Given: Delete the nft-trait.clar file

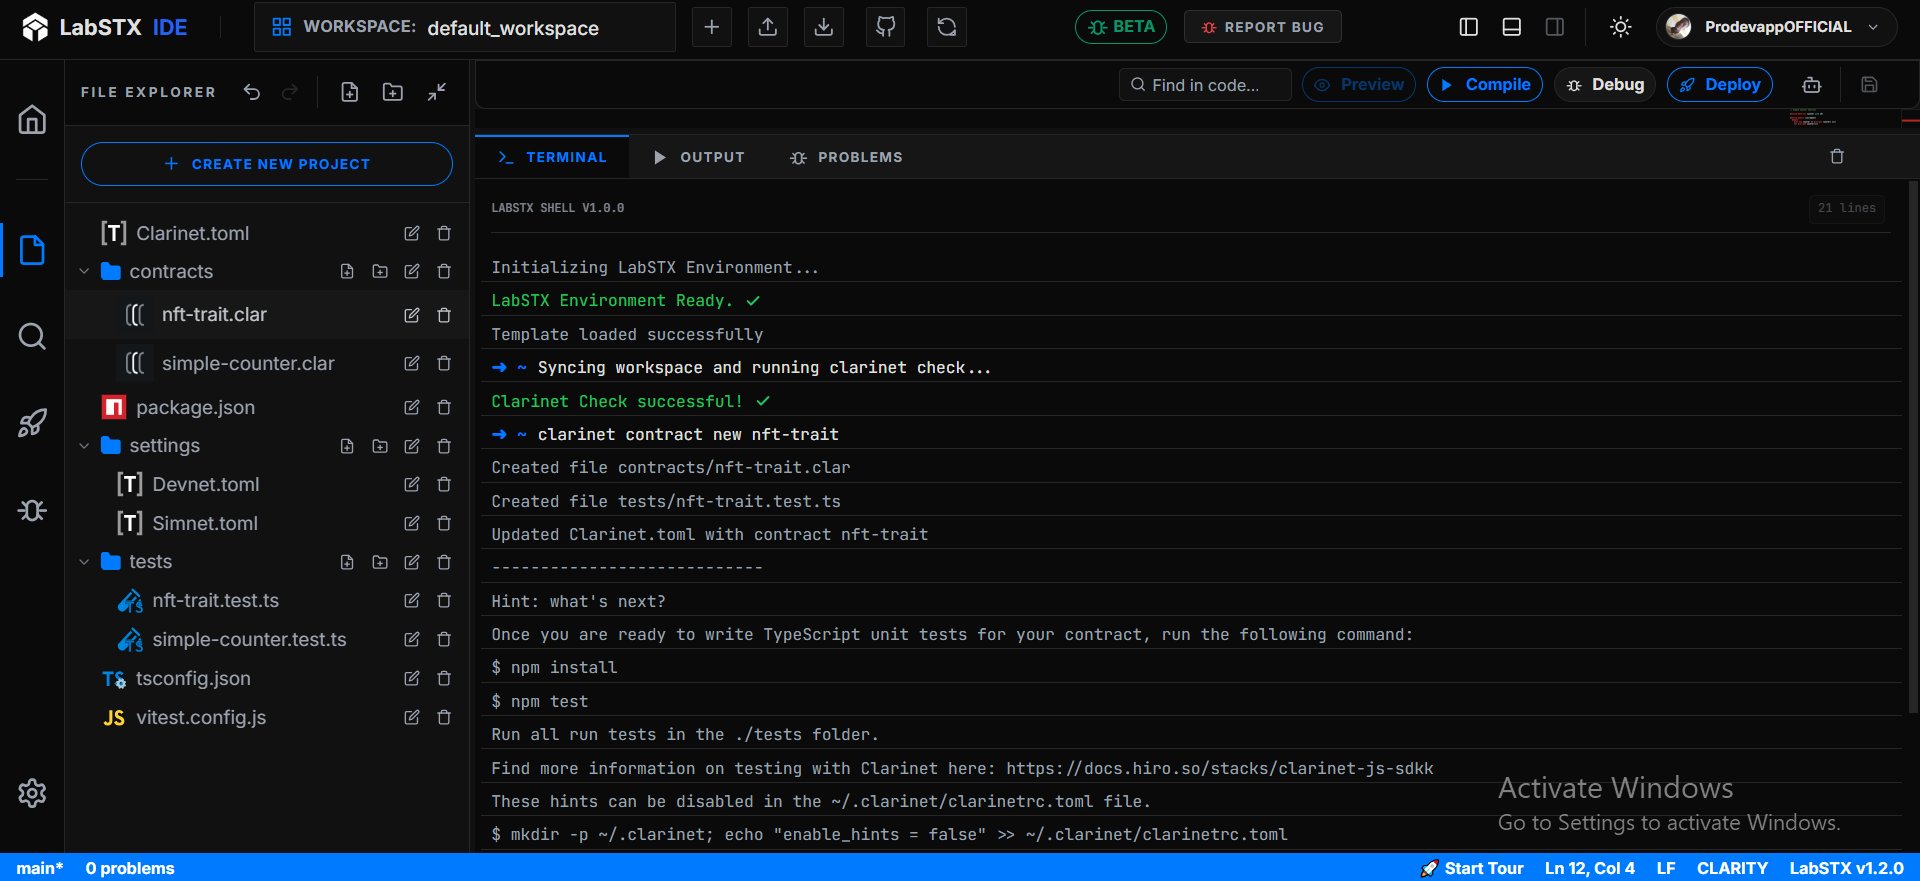Looking at the screenshot, I should [x=444, y=315].
